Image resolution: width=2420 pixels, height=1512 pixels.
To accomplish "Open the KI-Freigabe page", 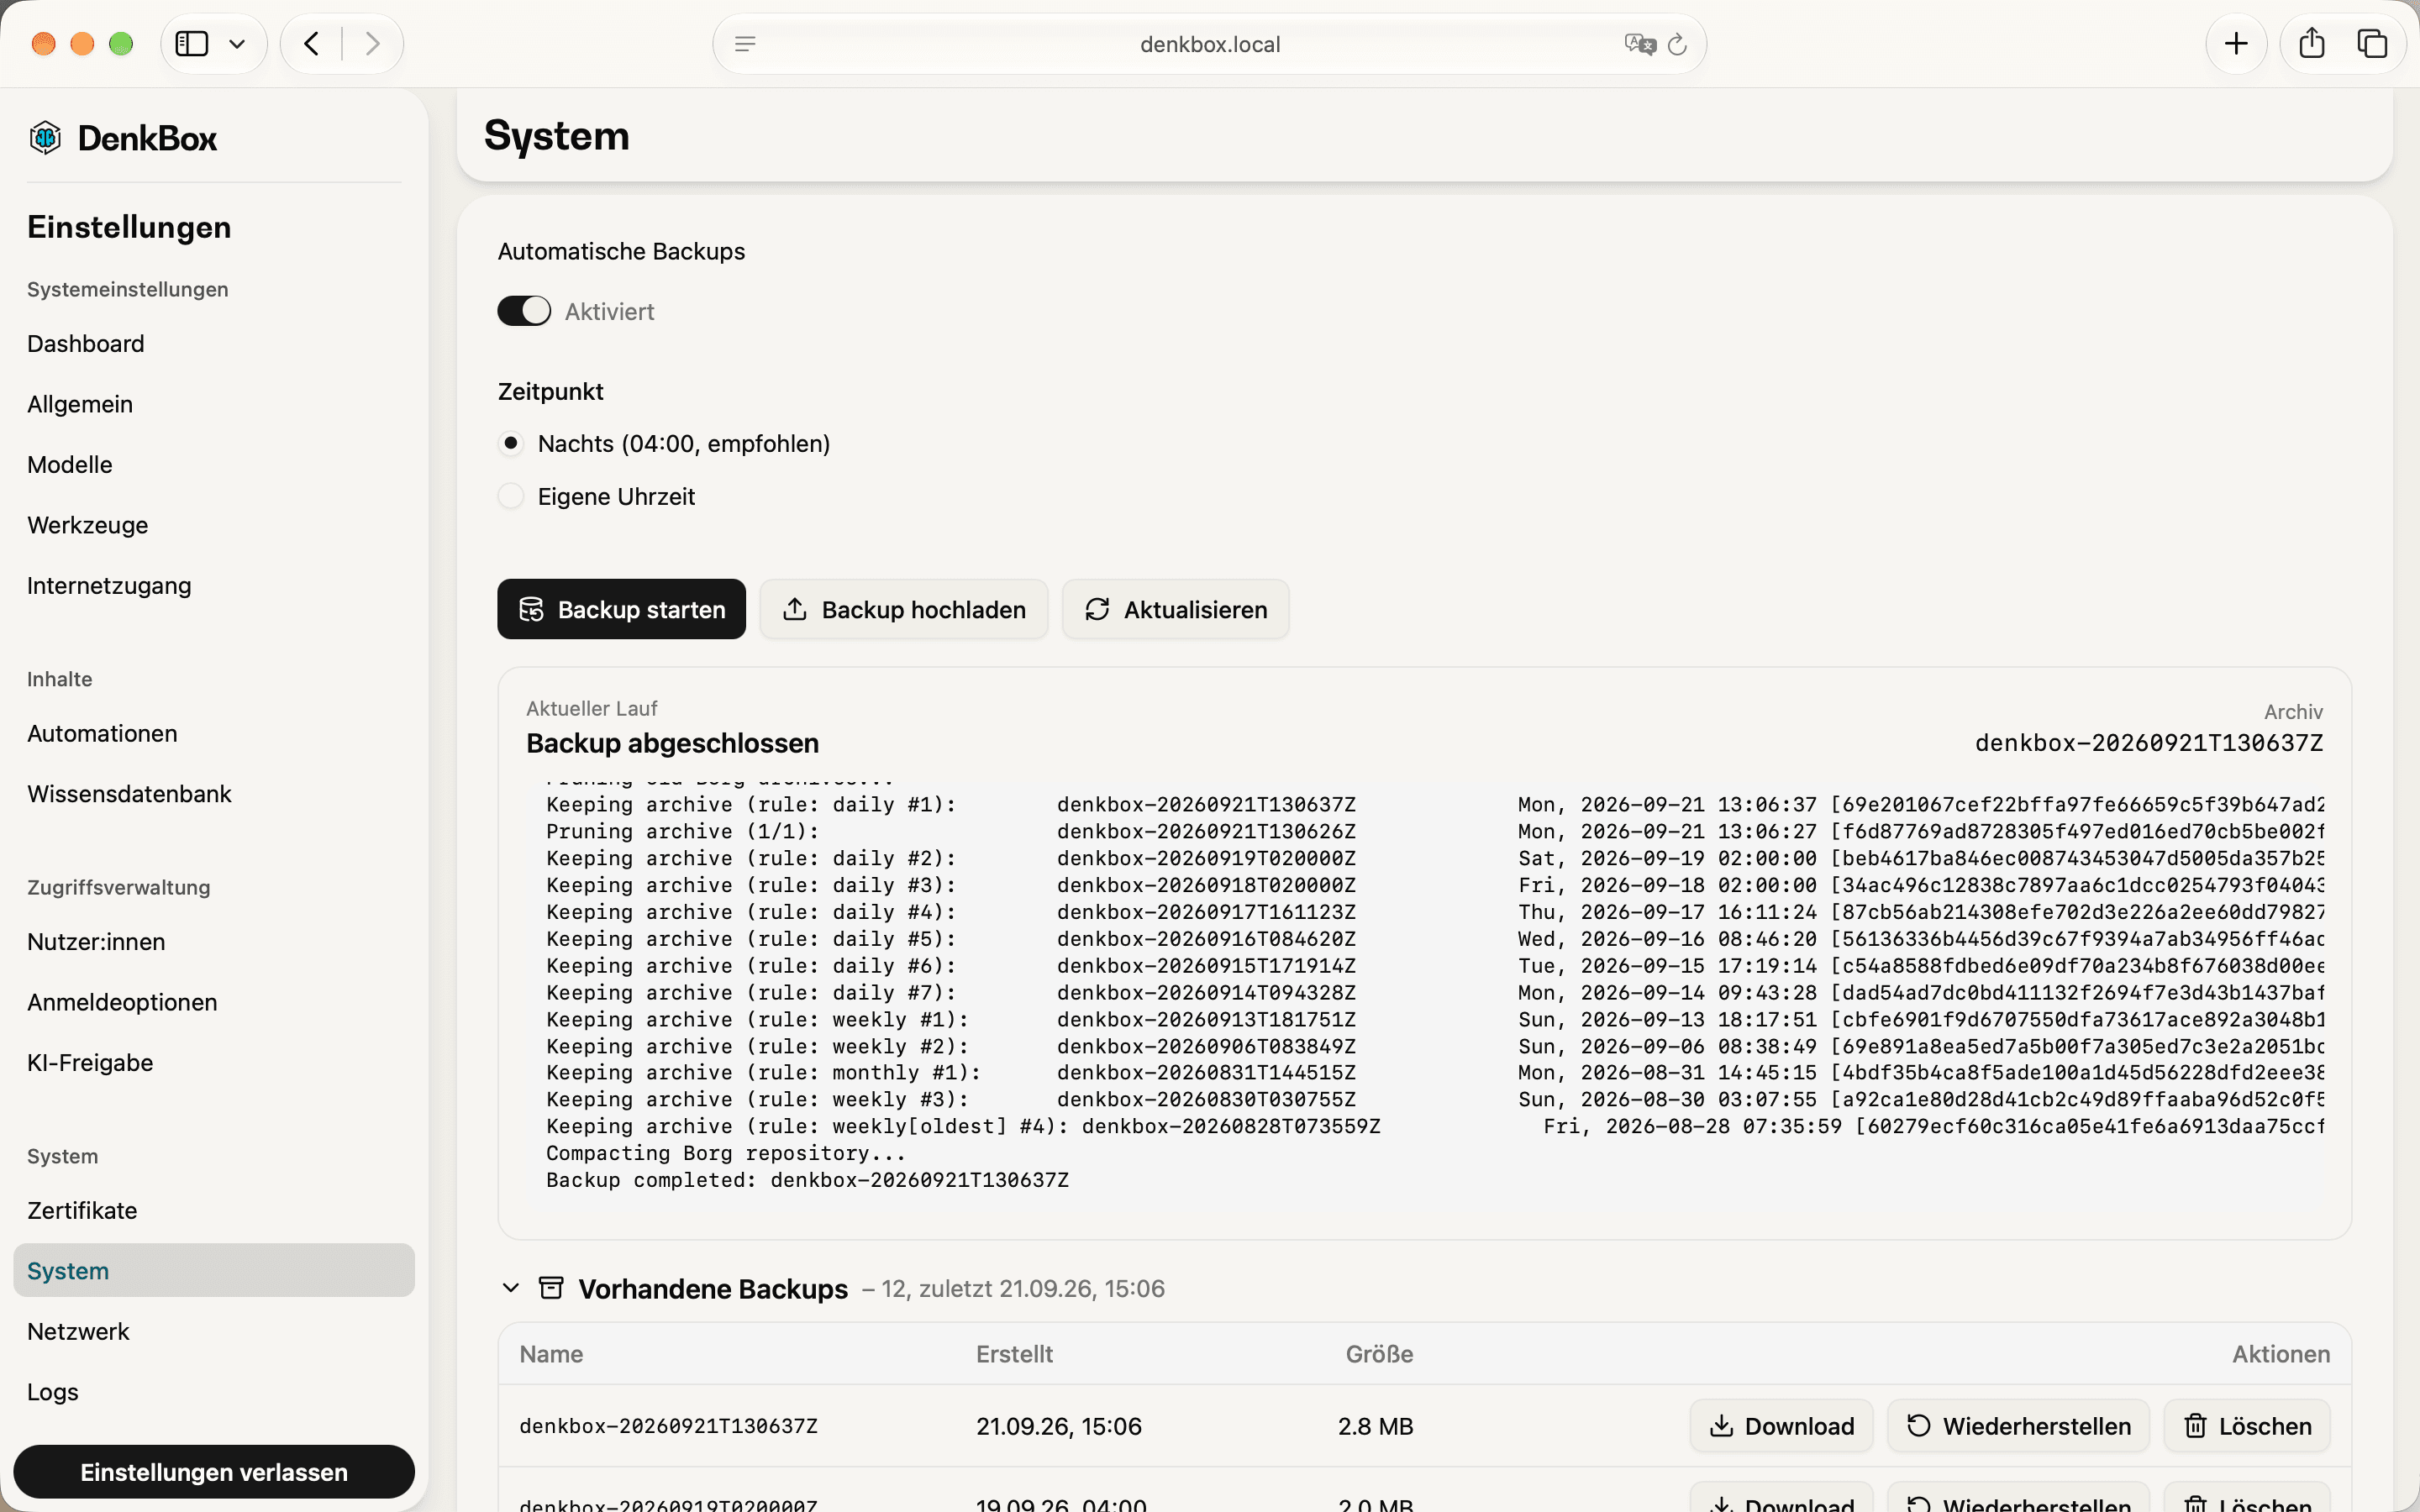I will pos(90,1062).
